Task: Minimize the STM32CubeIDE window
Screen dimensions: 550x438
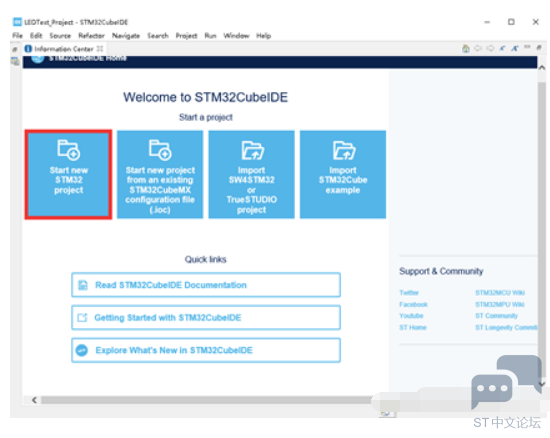Action: pos(487,22)
